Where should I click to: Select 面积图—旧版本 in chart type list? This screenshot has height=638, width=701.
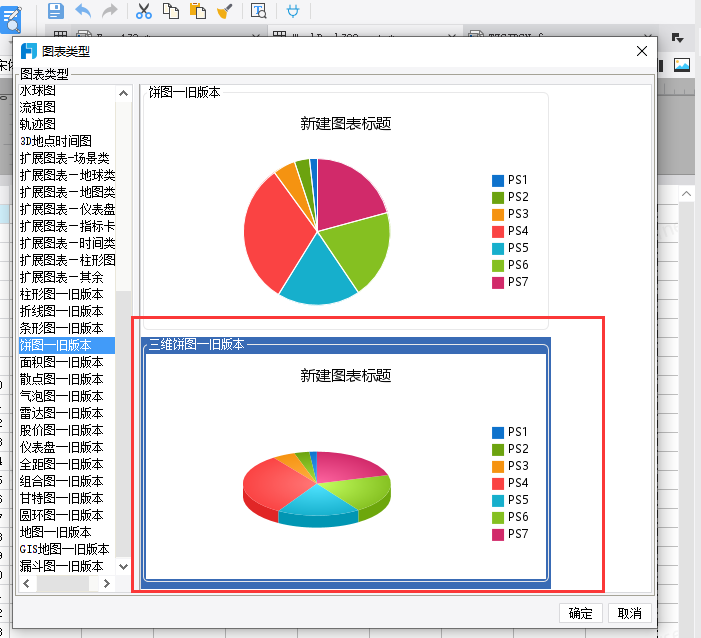click(62, 362)
